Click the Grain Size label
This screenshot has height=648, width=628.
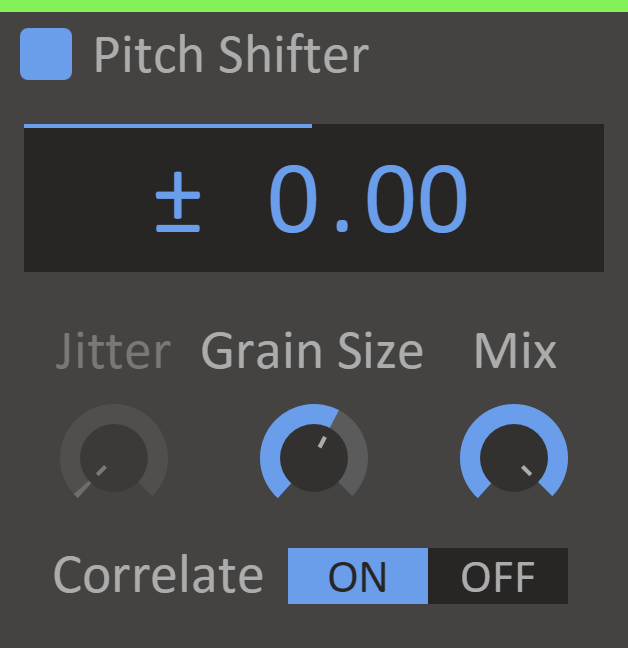pyautogui.click(x=312, y=352)
